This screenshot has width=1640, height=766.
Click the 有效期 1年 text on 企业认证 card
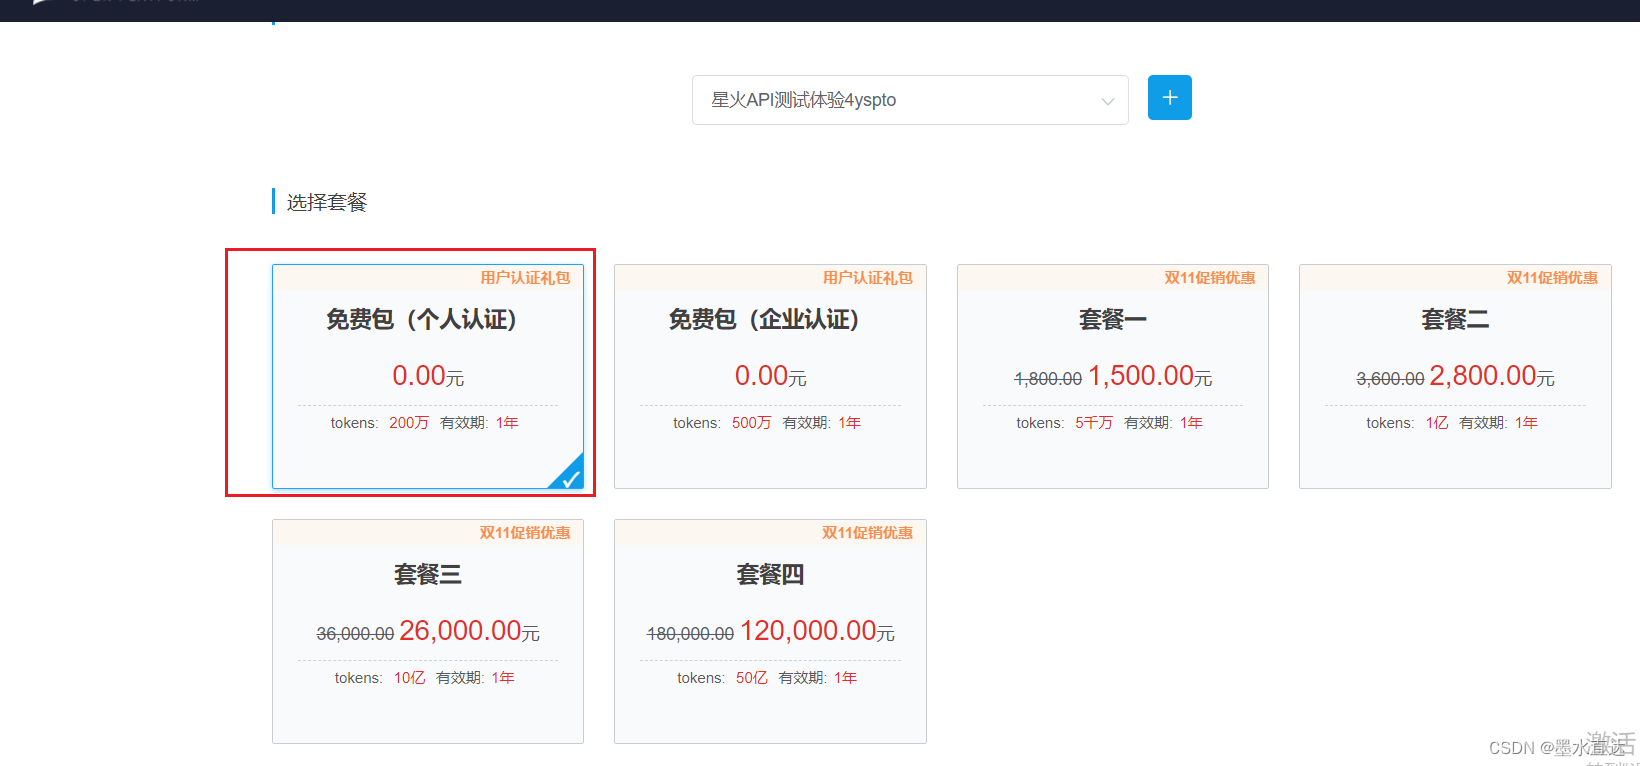[822, 423]
